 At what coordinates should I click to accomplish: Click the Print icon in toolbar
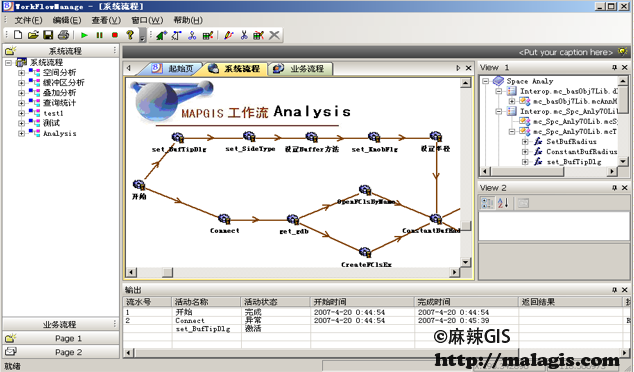click(x=63, y=35)
